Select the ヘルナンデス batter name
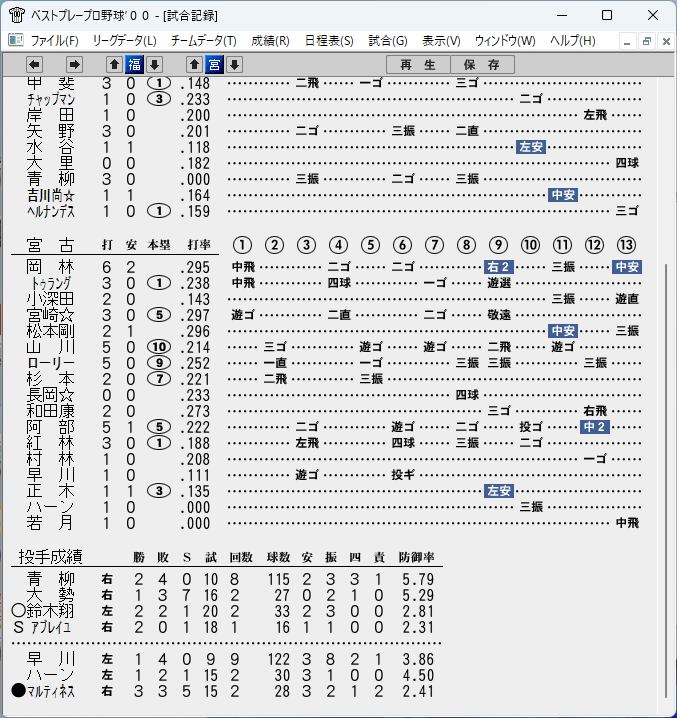Screen dimensions: 677x718 click(x=50, y=211)
